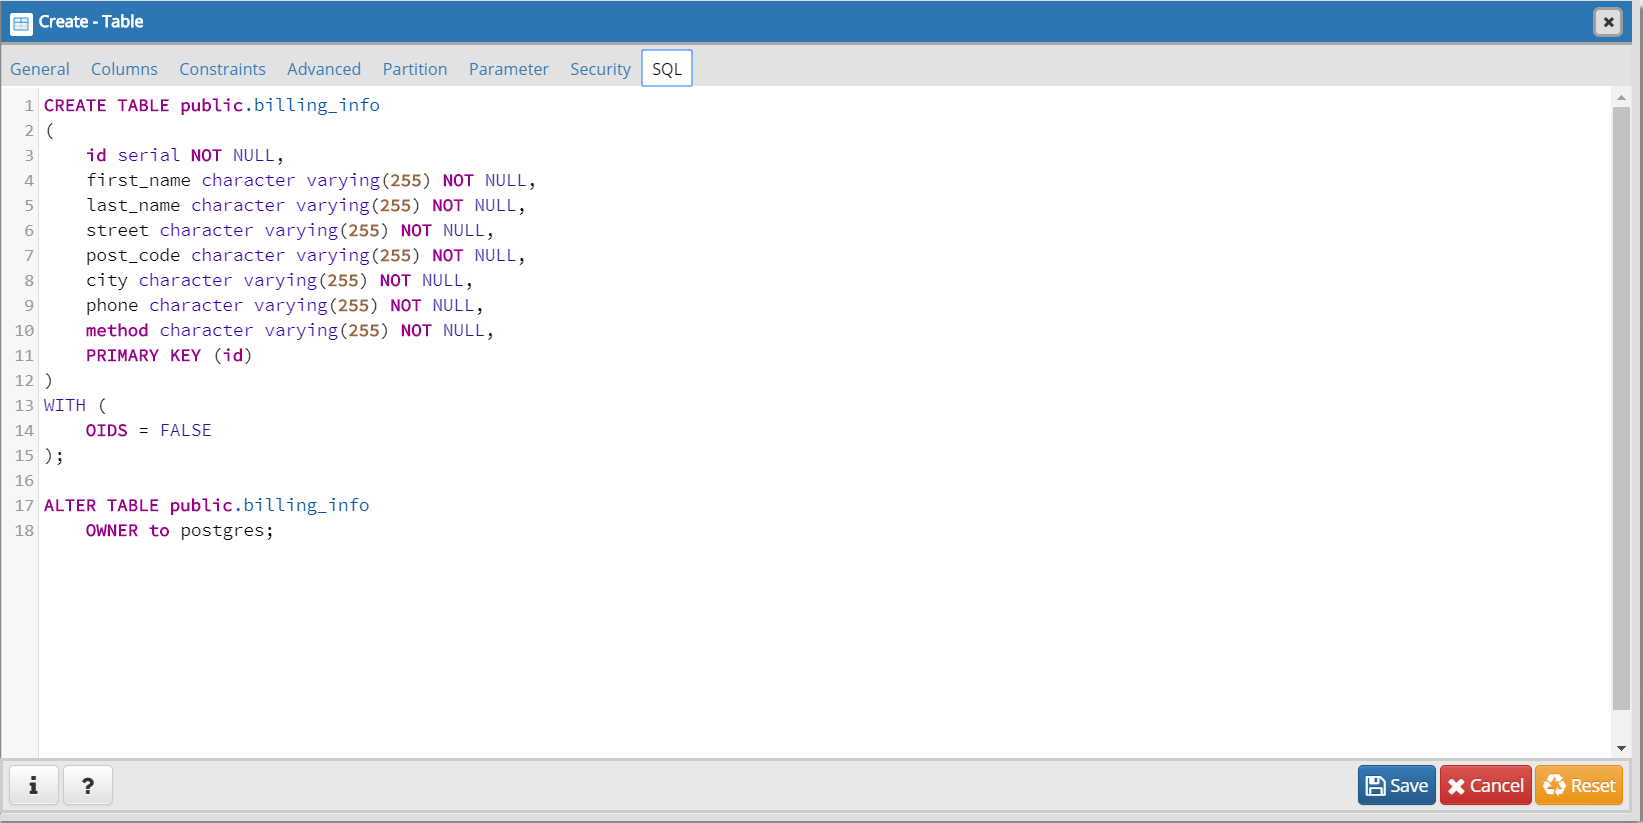Click the vertical scrollbar thumb
The width and height of the screenshot is (1643, 823).
coord(1621,408)
